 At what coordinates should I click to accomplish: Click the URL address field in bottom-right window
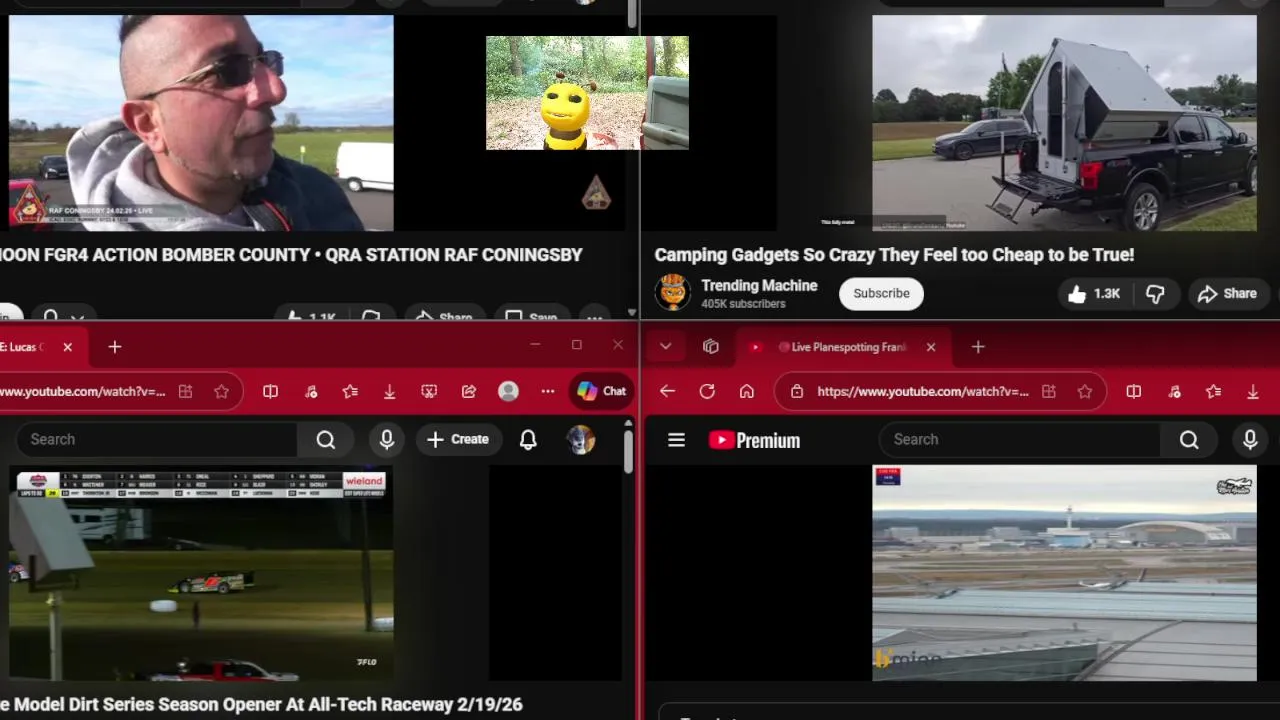pyautogui.click(x=922, y=392)
